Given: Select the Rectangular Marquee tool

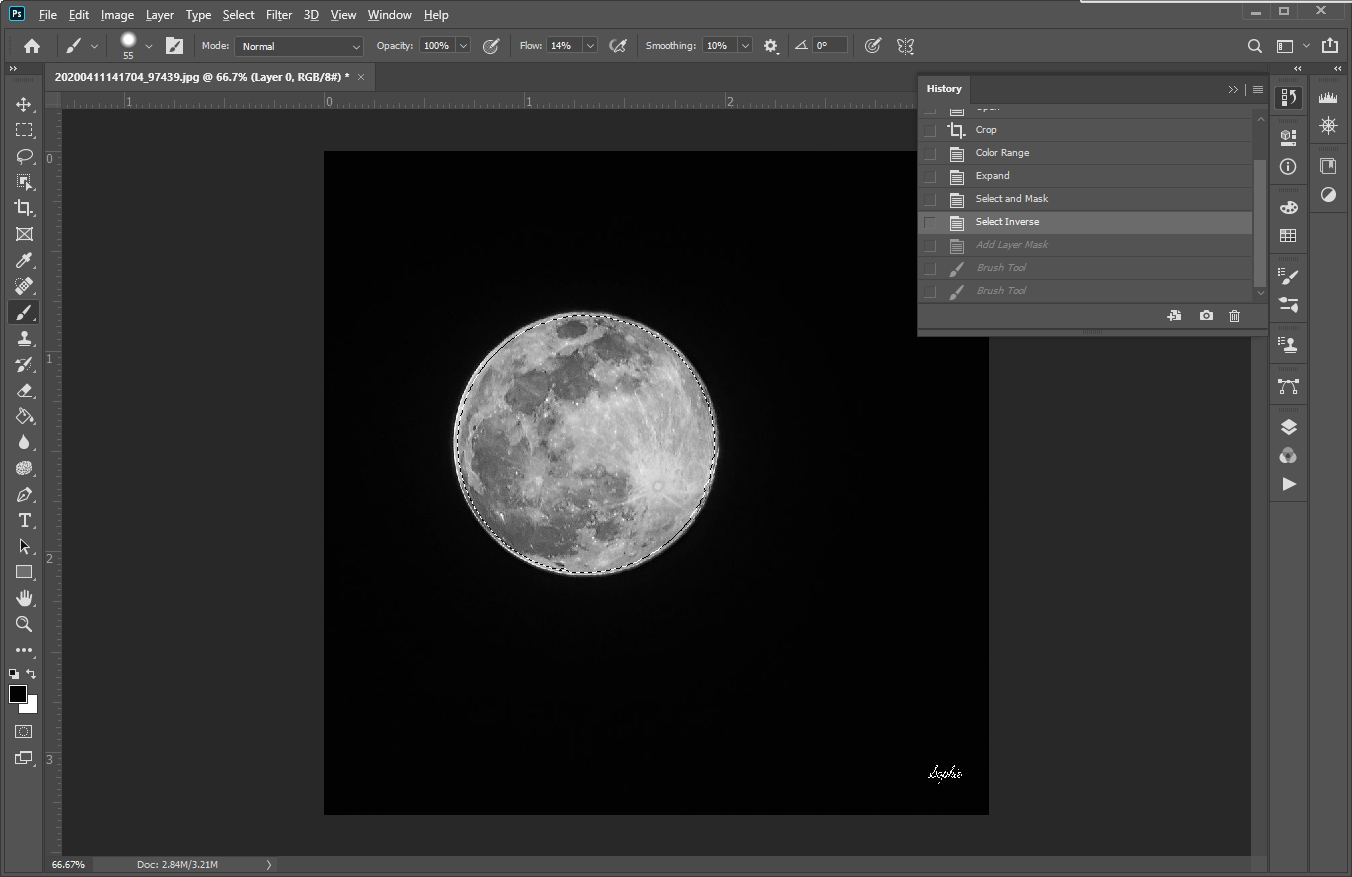Looking at the screenshot, I should point(24,130).
